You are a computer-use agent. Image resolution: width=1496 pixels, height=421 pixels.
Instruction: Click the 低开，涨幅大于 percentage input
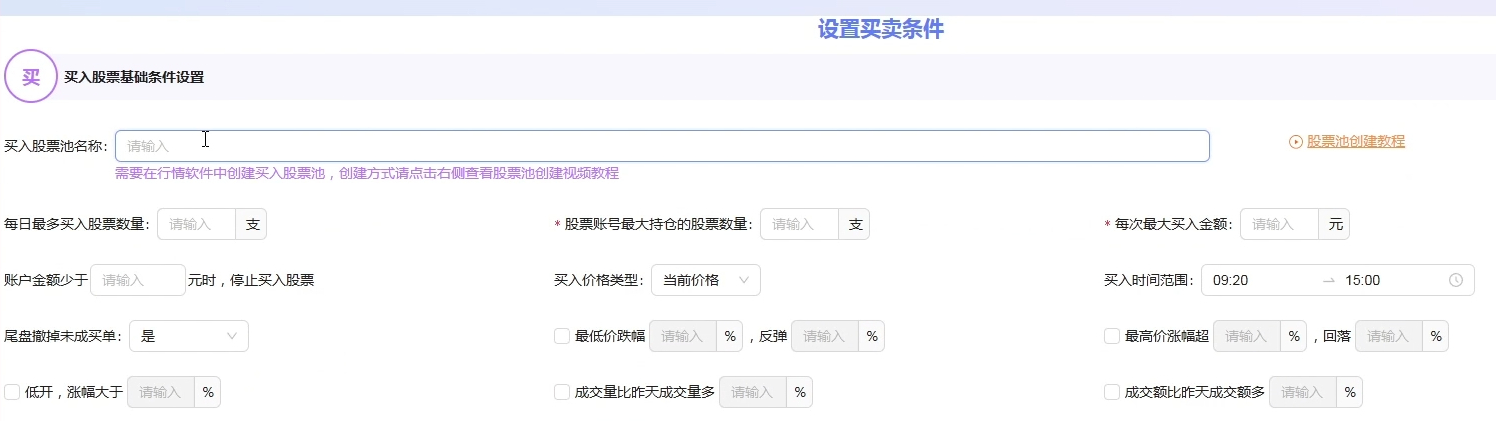click(x=161, y=392)
